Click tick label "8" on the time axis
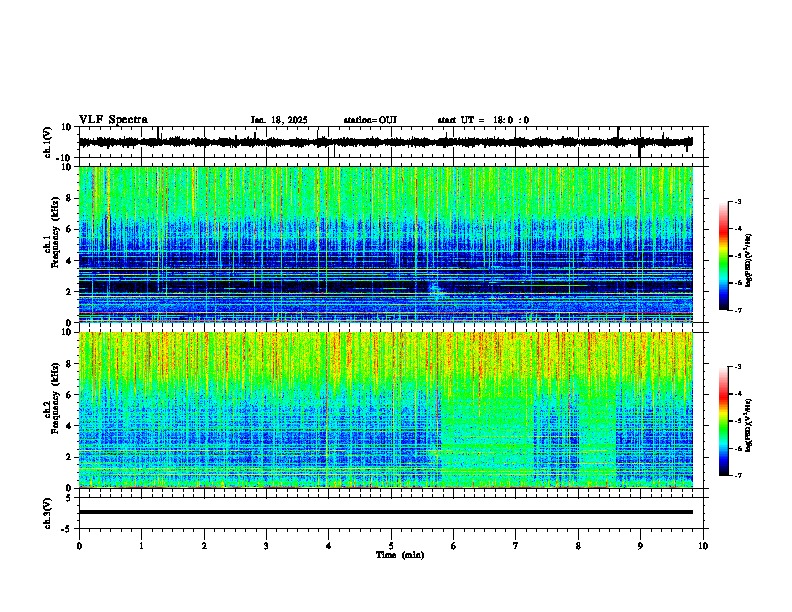 pos(578,546)
